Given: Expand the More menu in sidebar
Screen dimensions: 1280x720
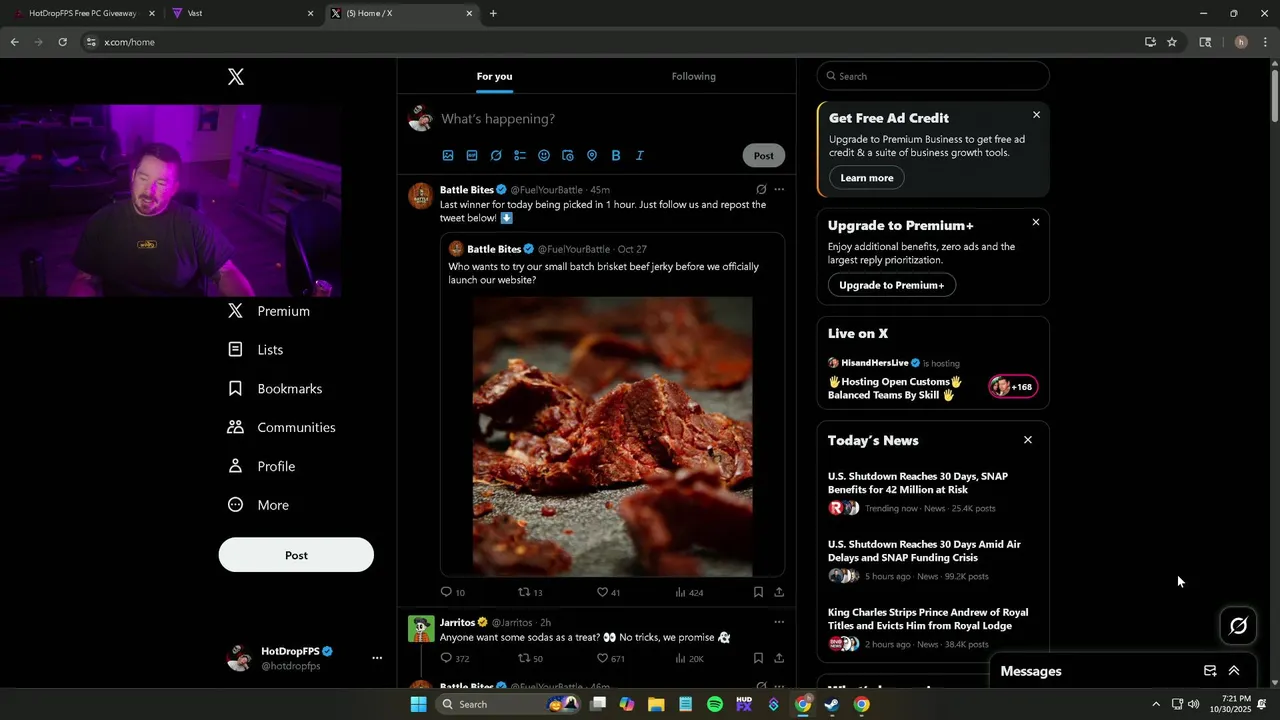Looking at the screenshot, I should pyautogui.click(x=259, y=505).
